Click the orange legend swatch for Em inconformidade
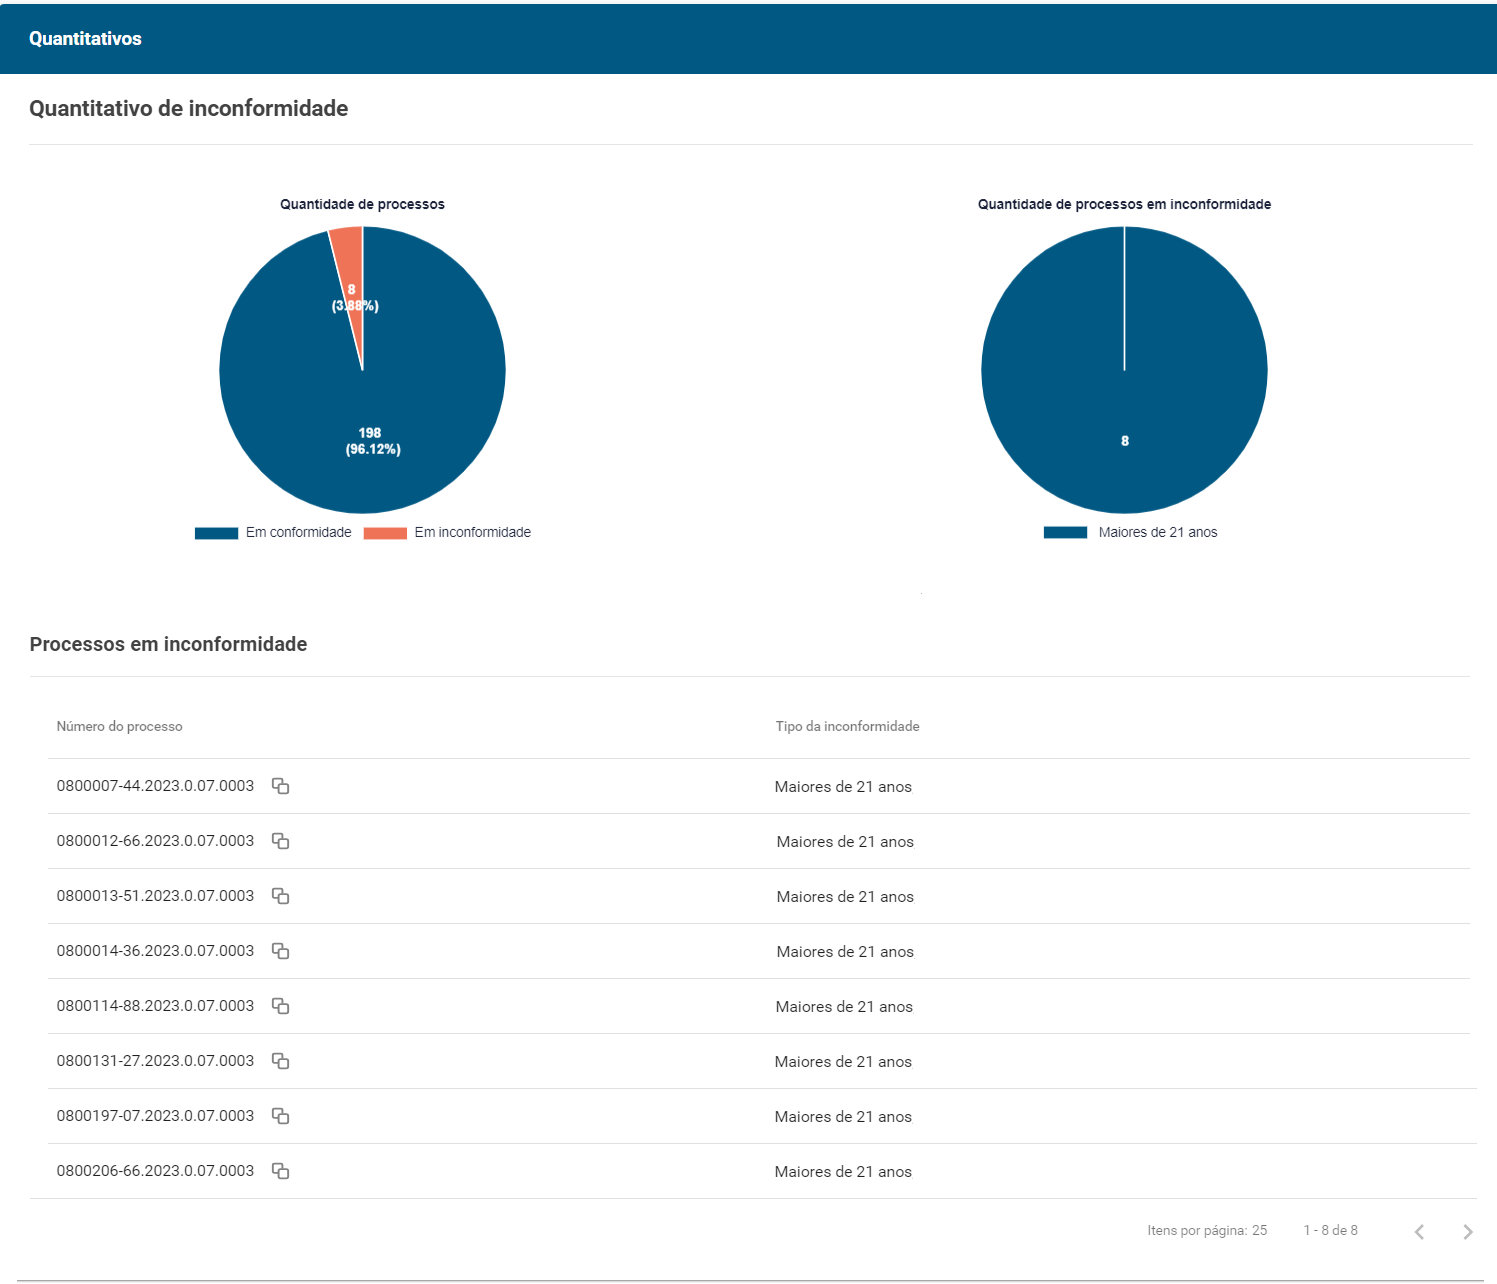Viewport: 1497px width, 1284px height. (385, 533)
